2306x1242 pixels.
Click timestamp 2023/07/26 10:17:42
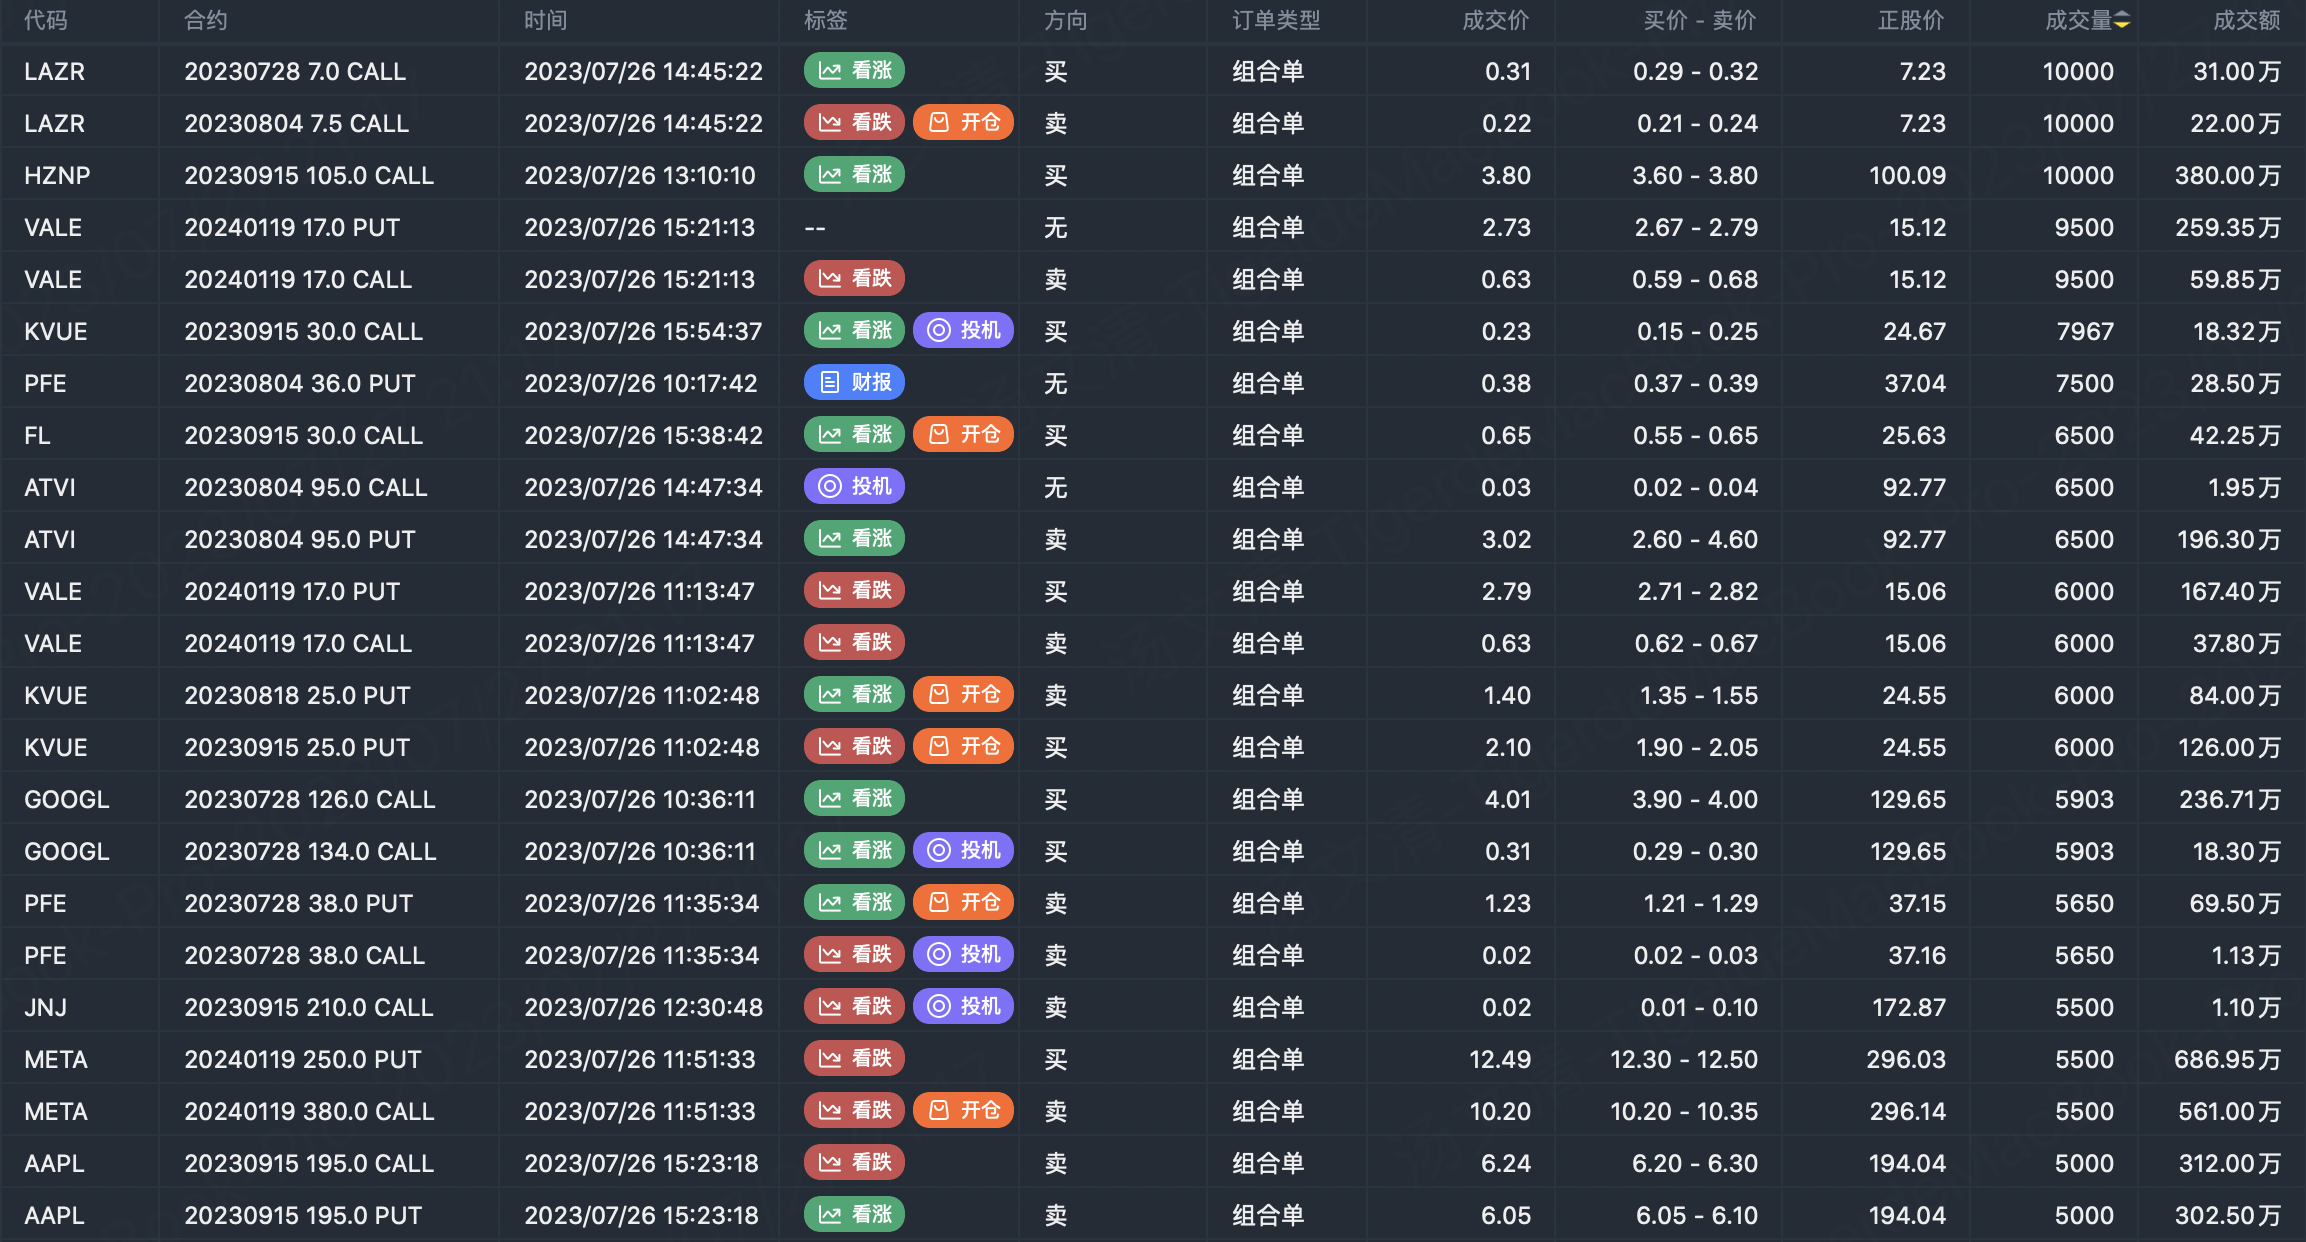(641, 383)
